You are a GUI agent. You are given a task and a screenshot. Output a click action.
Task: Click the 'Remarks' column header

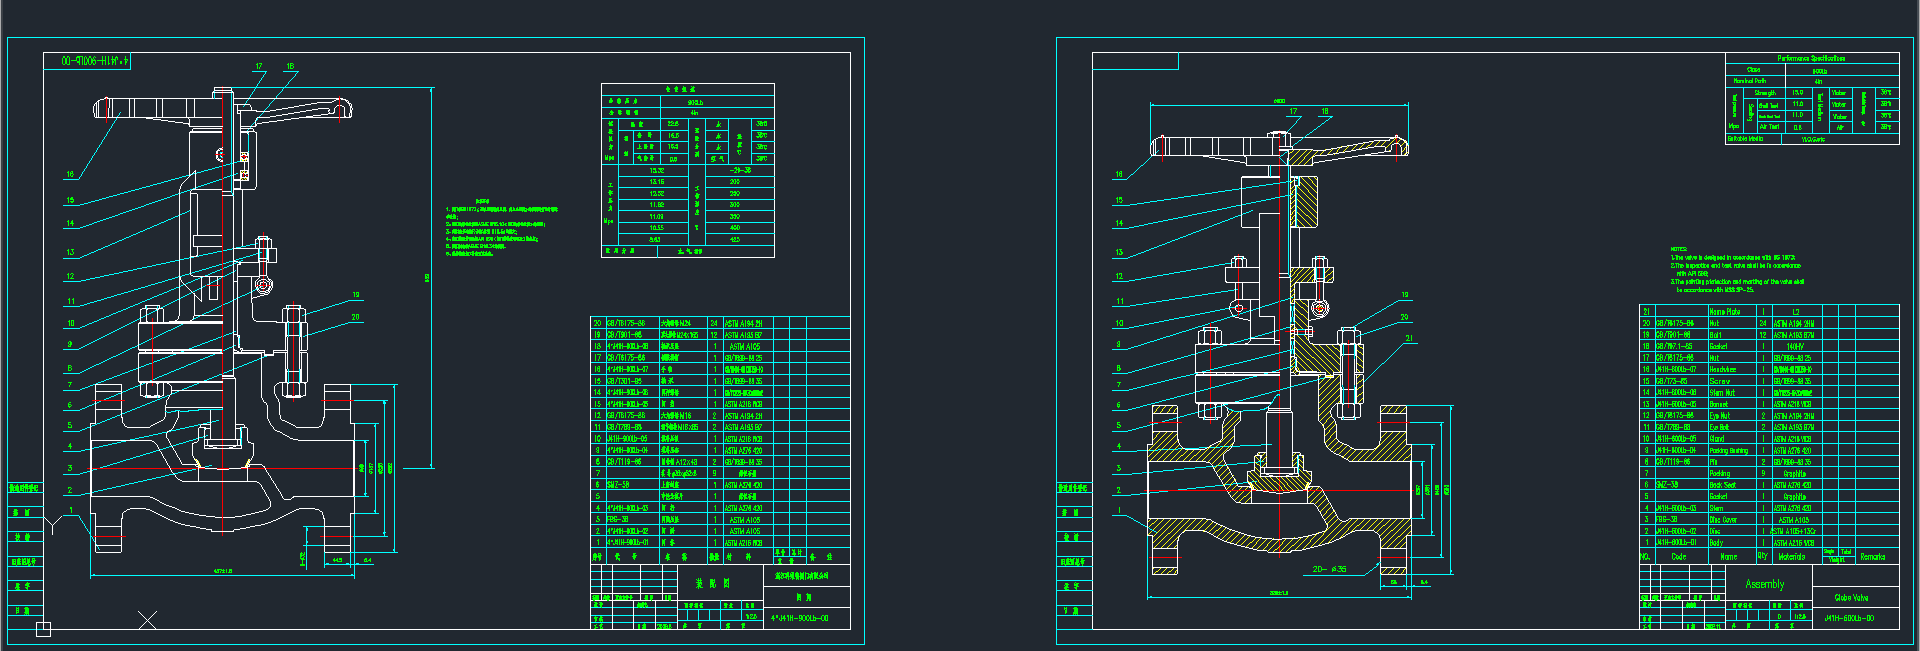coord(1872,557)
